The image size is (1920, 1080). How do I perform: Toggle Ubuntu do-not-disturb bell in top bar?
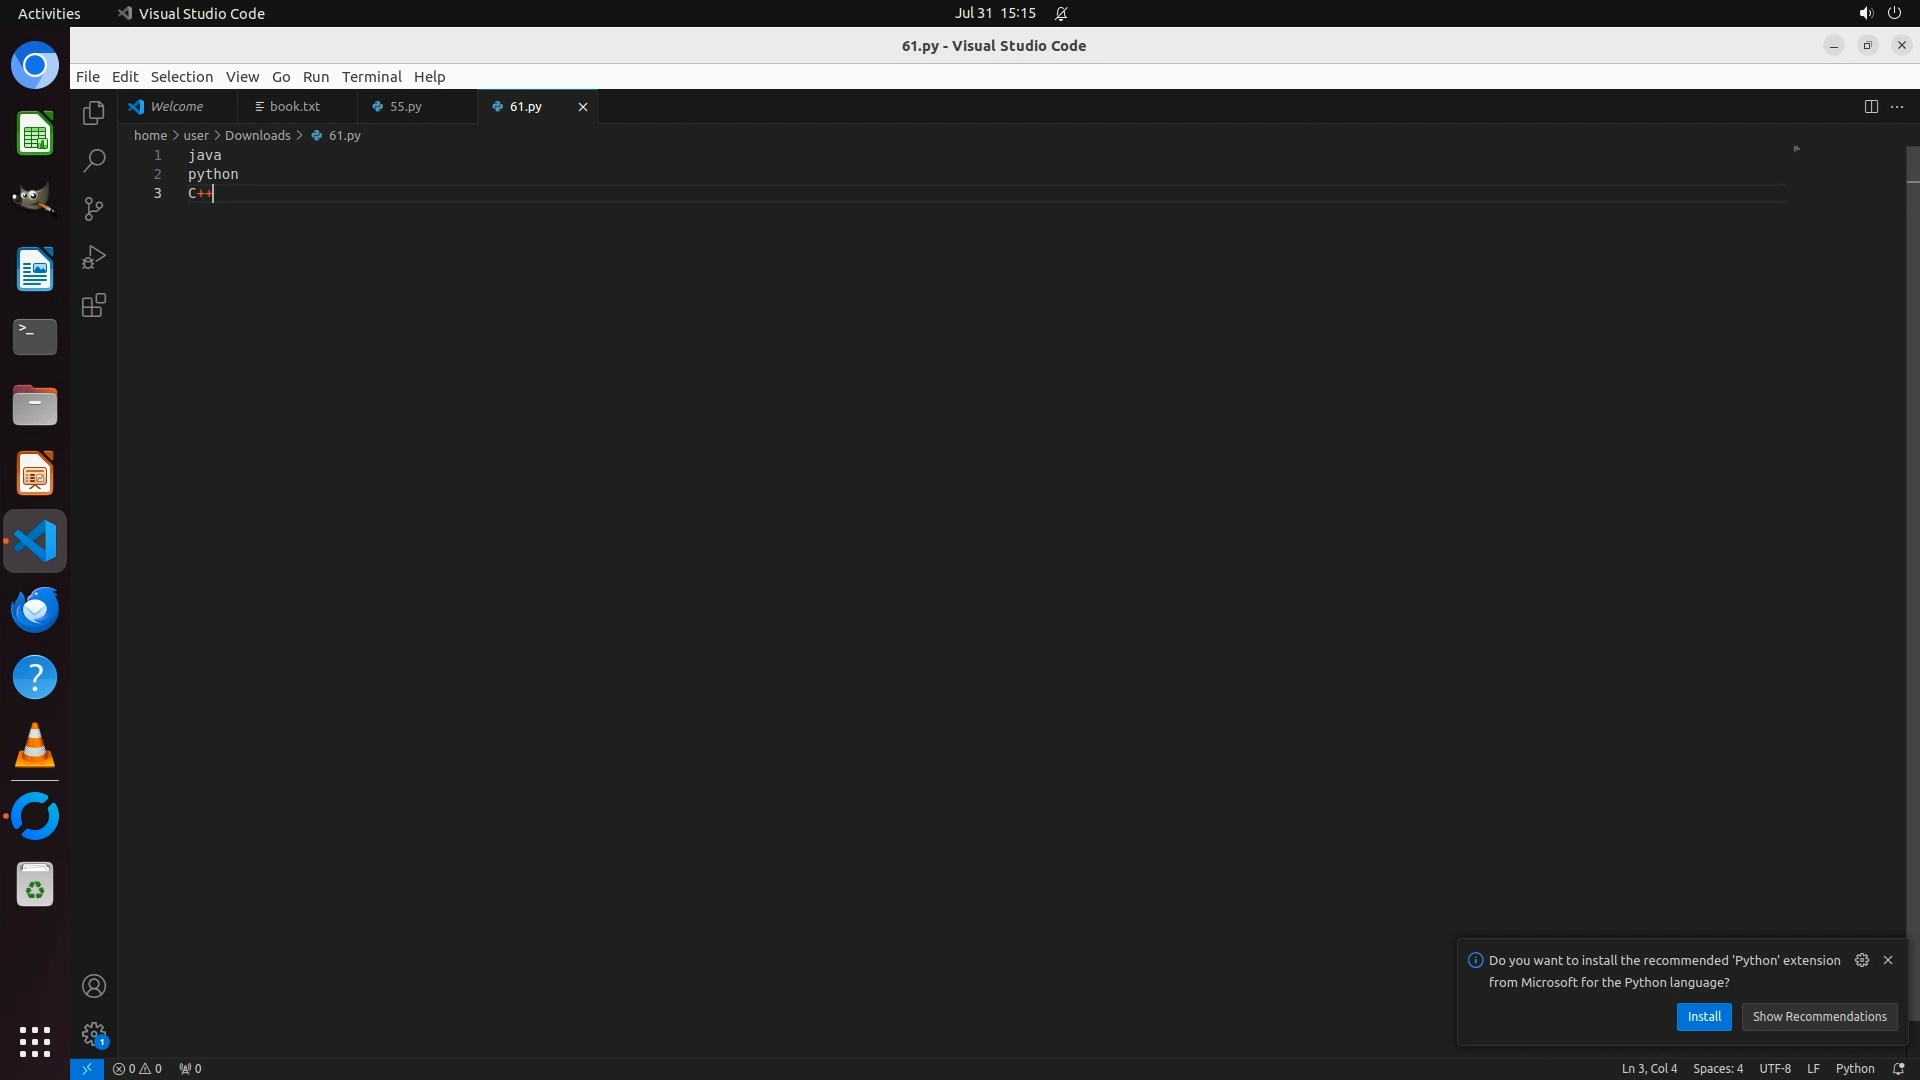[x=1061, y=14]
